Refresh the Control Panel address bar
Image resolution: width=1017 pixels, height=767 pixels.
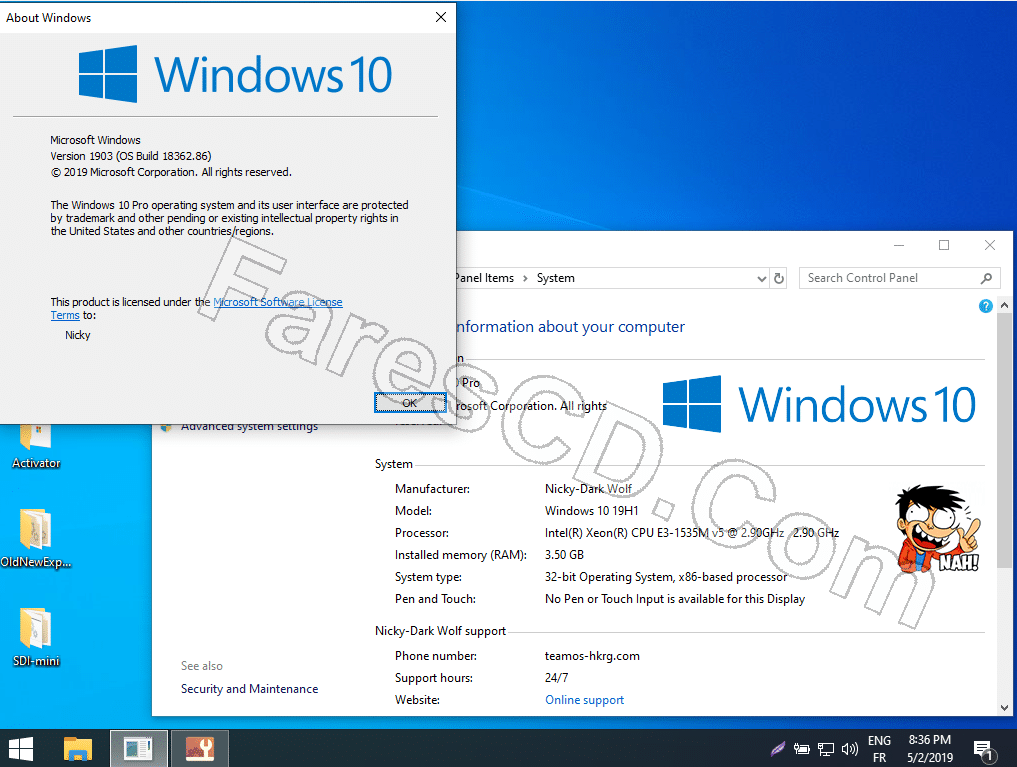click(x=779, y=278)
